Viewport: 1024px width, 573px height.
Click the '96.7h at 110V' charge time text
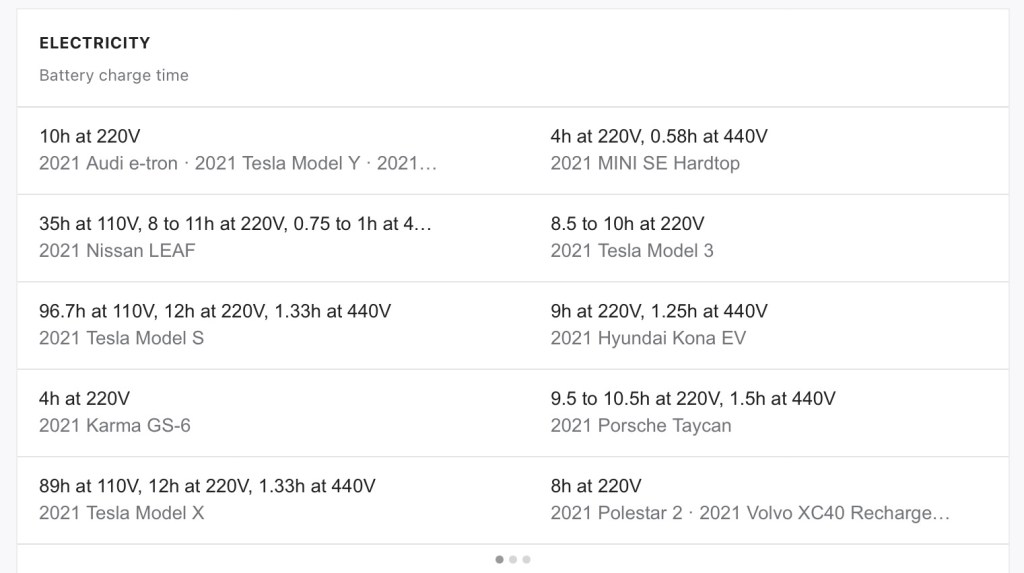(215, 311)
